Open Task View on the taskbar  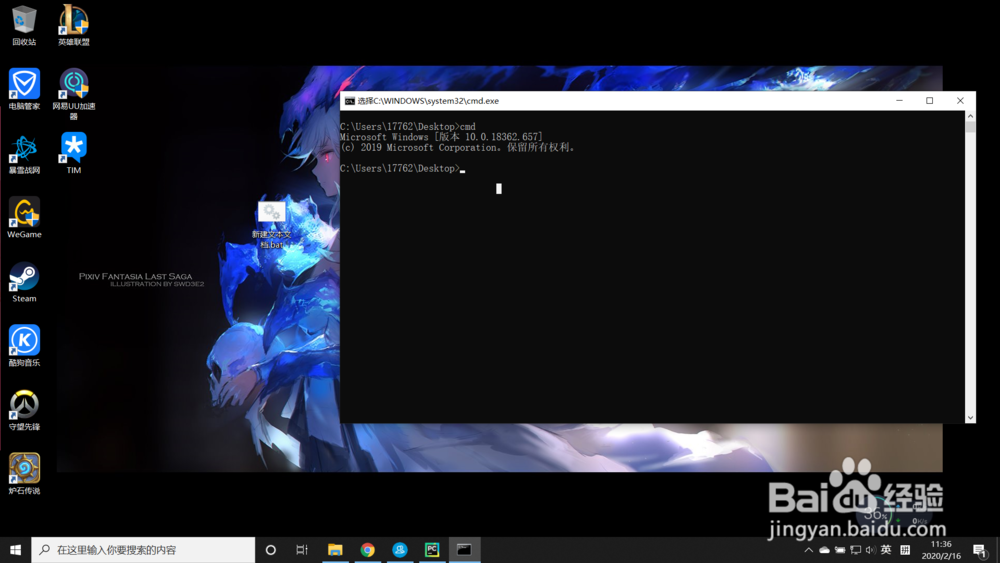point(302,550)
